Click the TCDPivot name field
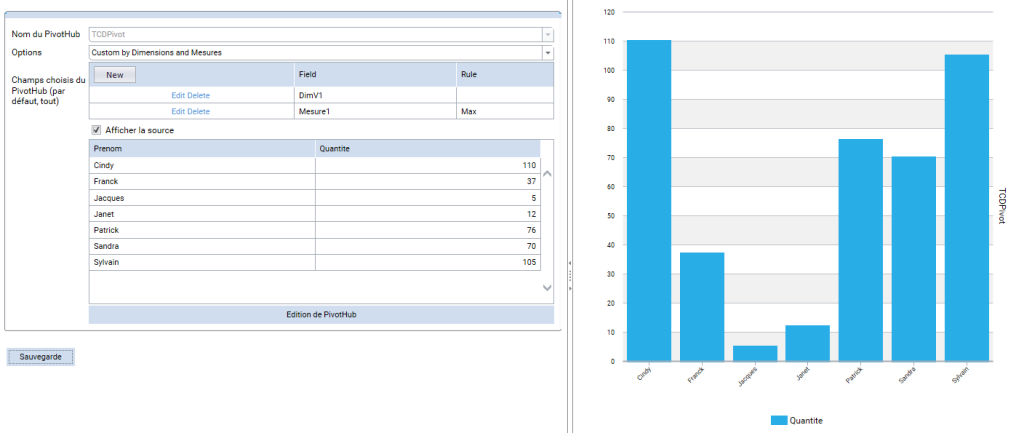This screenshot has width=1024, height=433. [x=315, y=35]
